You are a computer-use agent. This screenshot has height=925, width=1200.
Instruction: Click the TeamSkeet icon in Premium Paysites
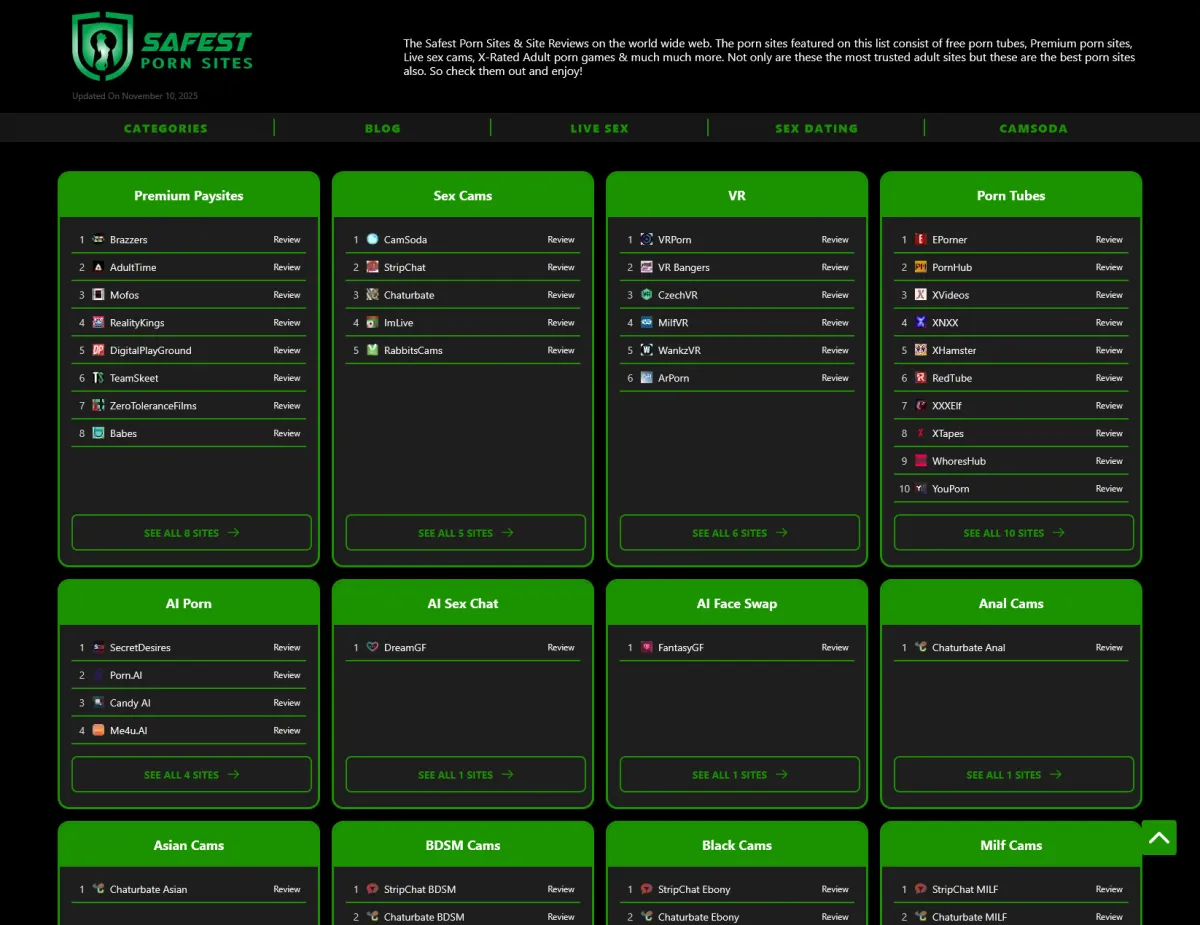click(98, 378)
